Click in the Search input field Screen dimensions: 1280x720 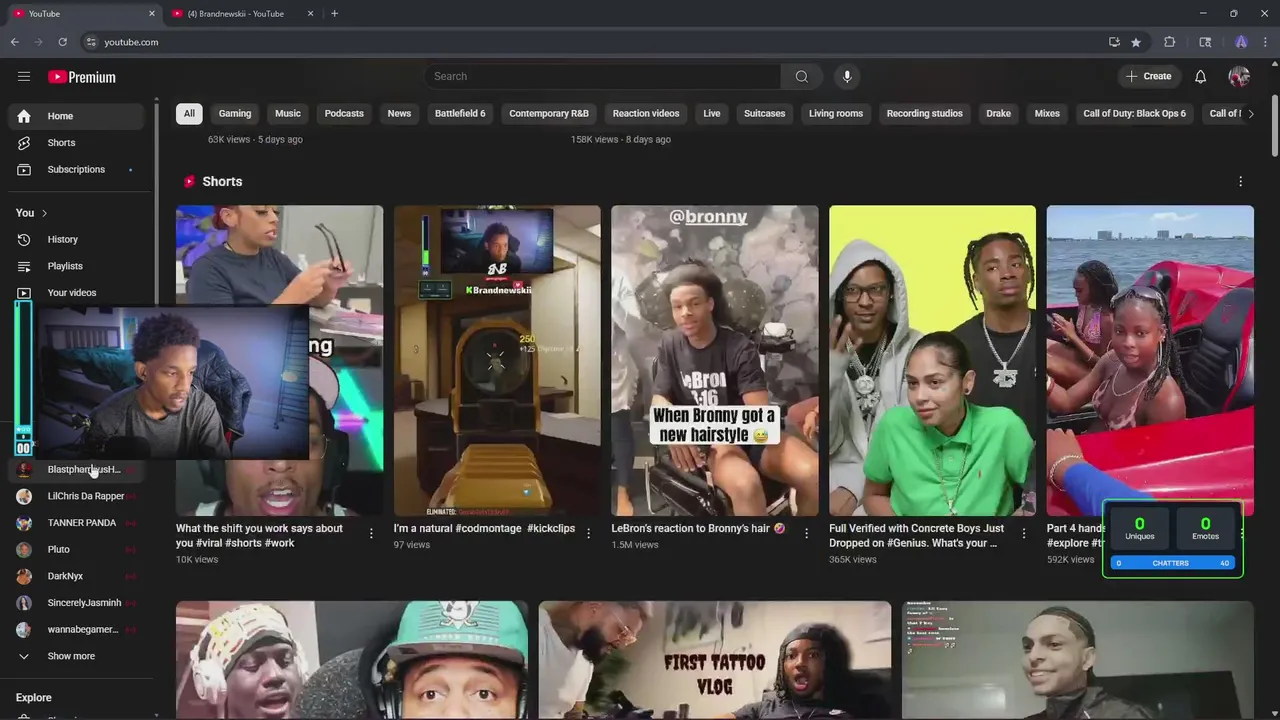pyautogui.click(x=602, y=77)
